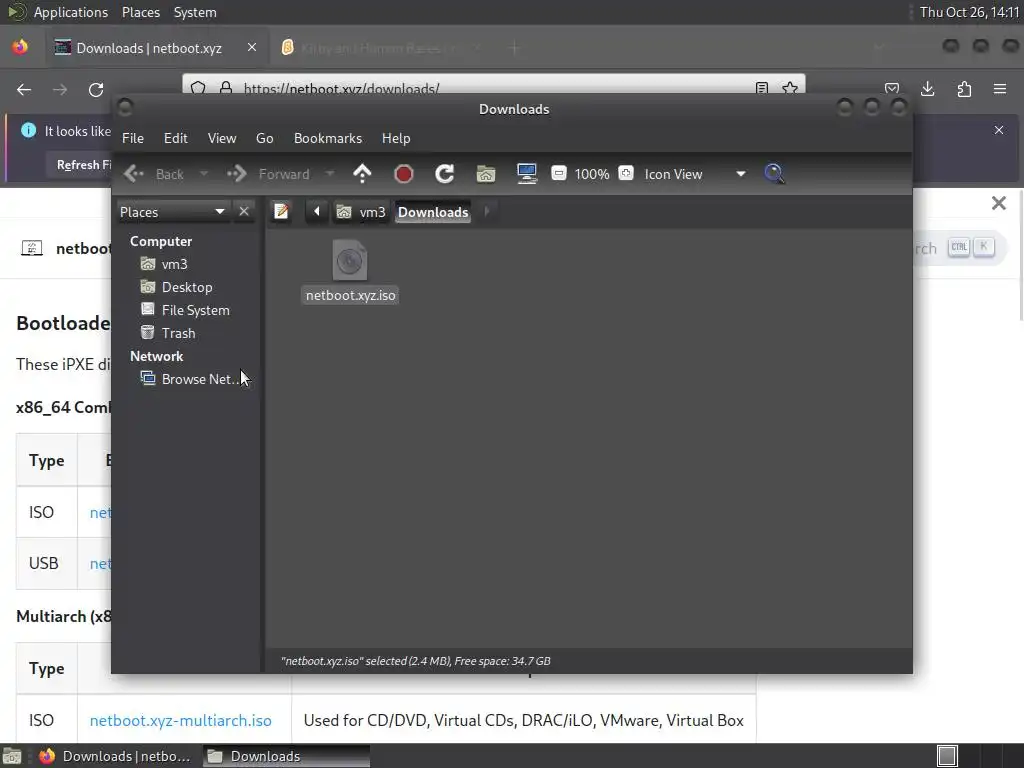Image resolution: width=1024 pixels, height=768 pixels.
Task: Click the clock in the top panel
Action: tap(969, 12)
